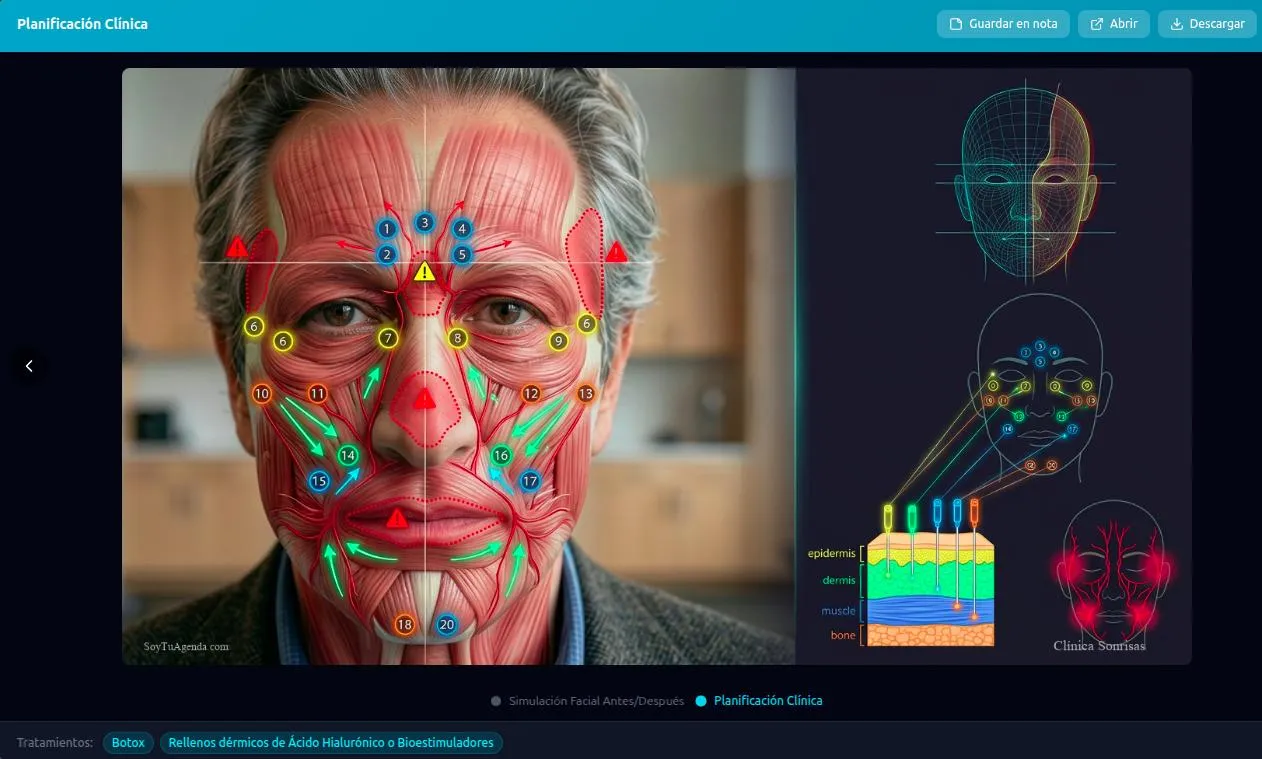Image resolution: width=1262 pixels, height=759 pixels.
Task: Click the Botox treatment tag
Action: [128, 743]
